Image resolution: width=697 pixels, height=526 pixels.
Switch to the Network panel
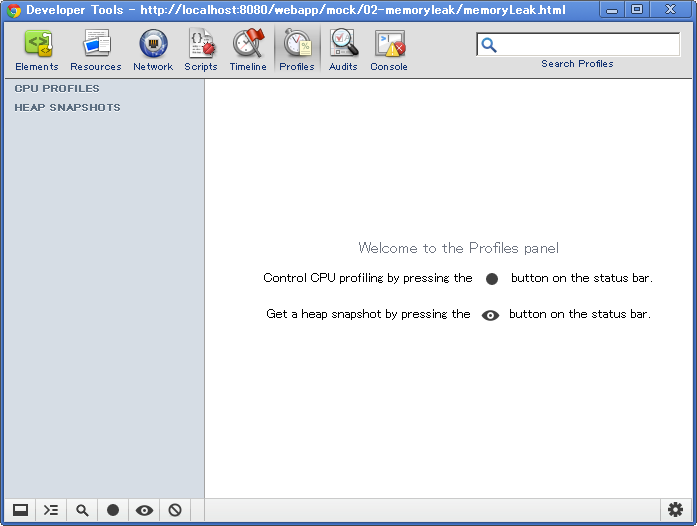[153, 50]
